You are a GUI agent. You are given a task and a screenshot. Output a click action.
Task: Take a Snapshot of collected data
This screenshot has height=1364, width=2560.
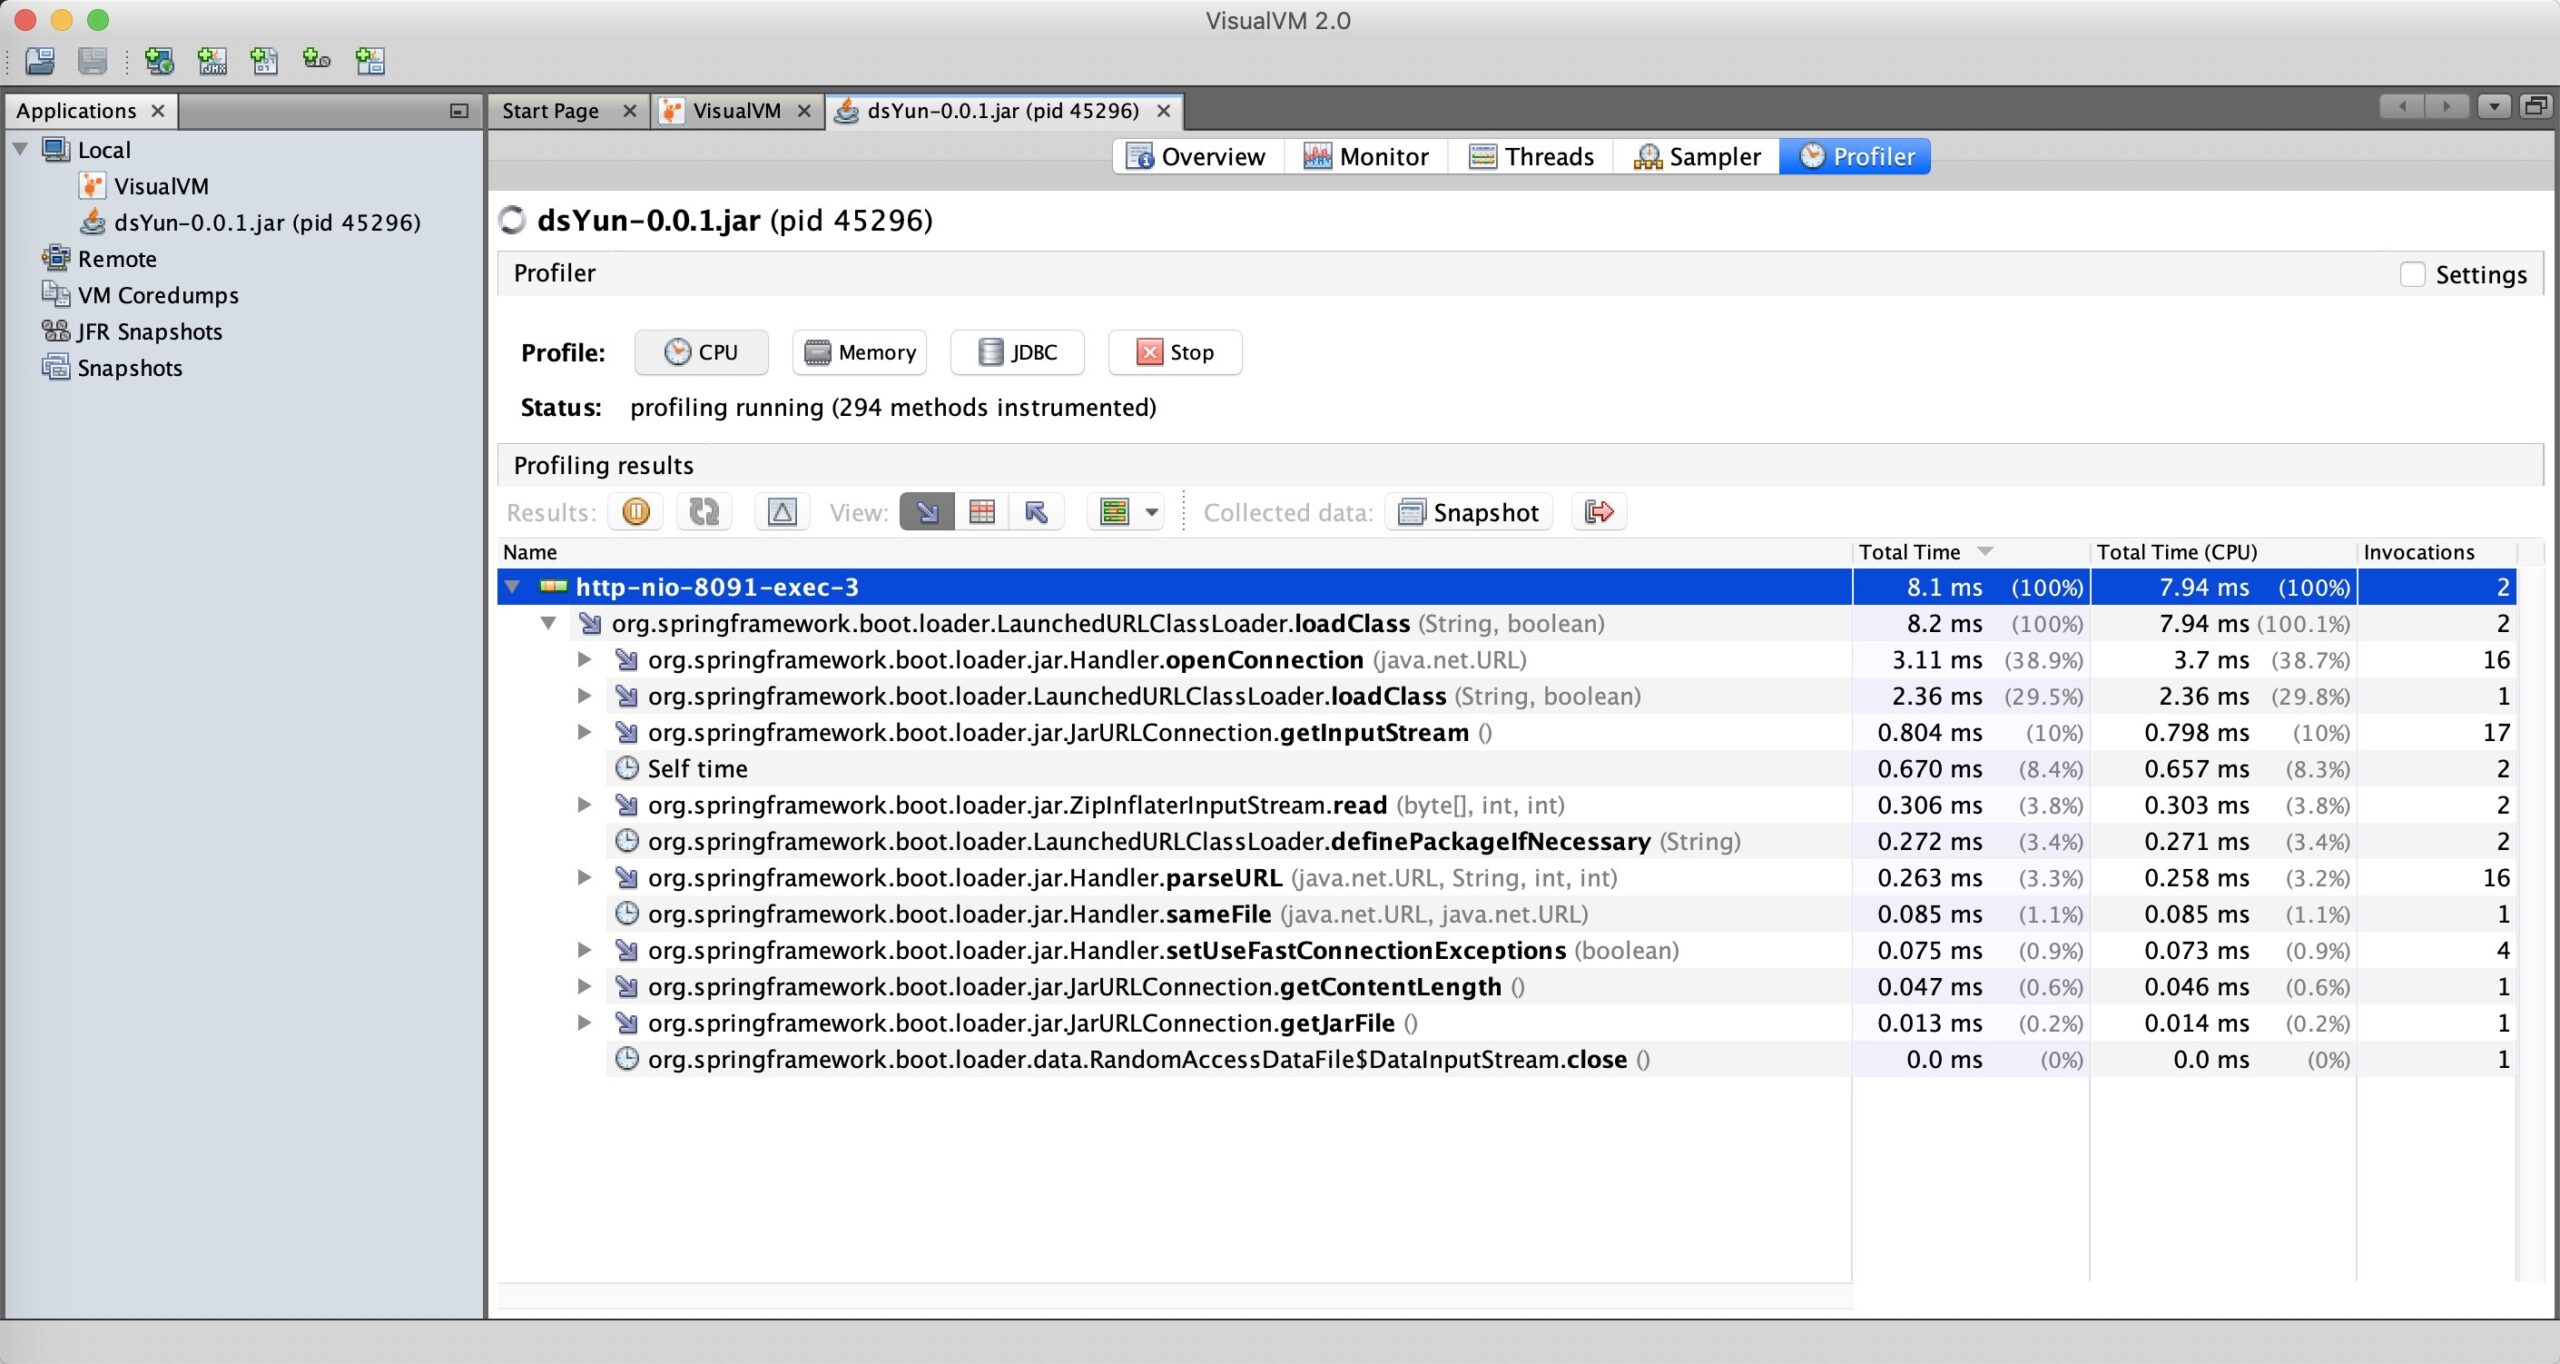click(x=1467, y=511)
